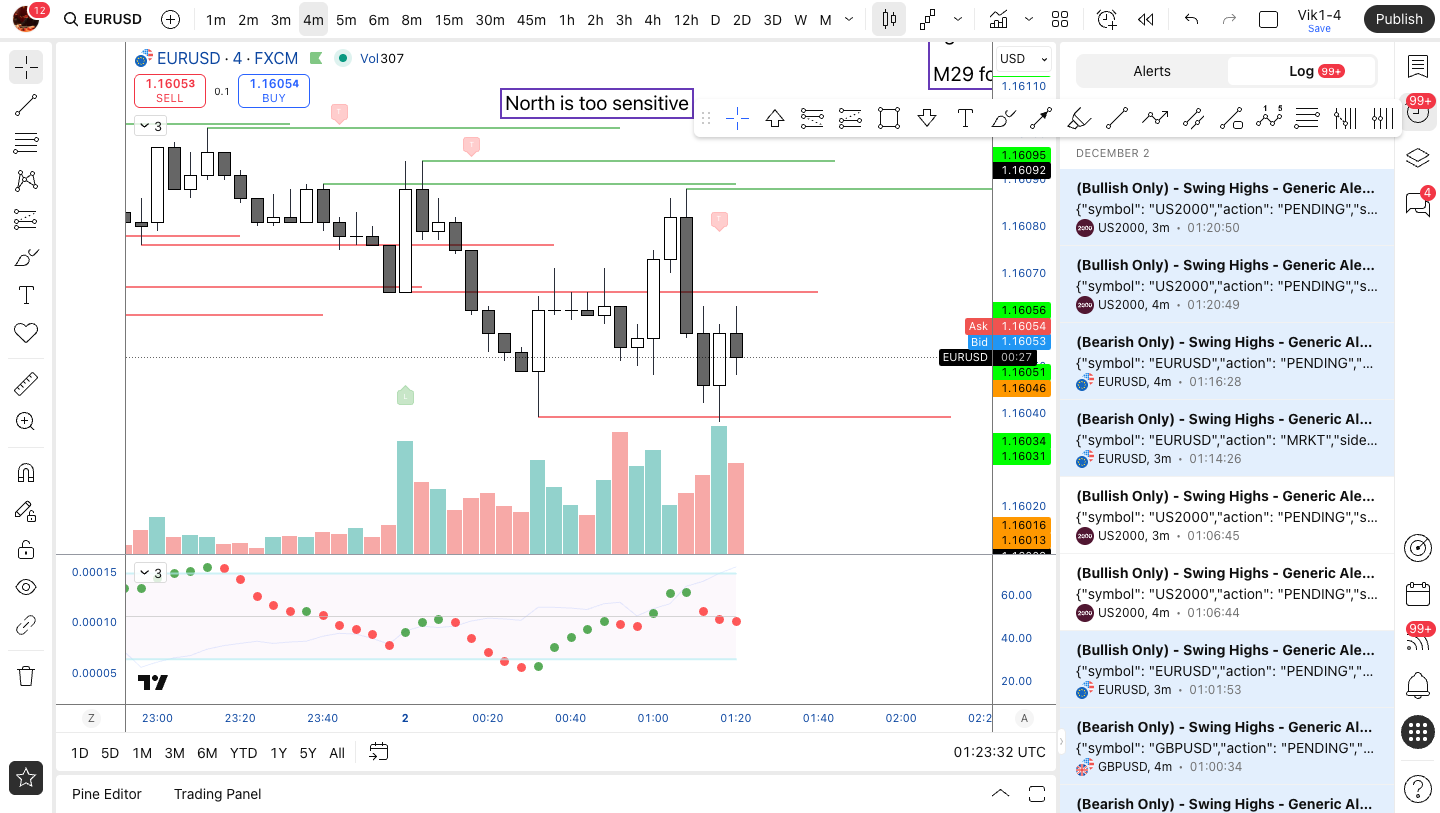Image resolution: width=1440 pixels, height=813 pixels.
Task: Select the YTD date range
Action: click(243, 753)
